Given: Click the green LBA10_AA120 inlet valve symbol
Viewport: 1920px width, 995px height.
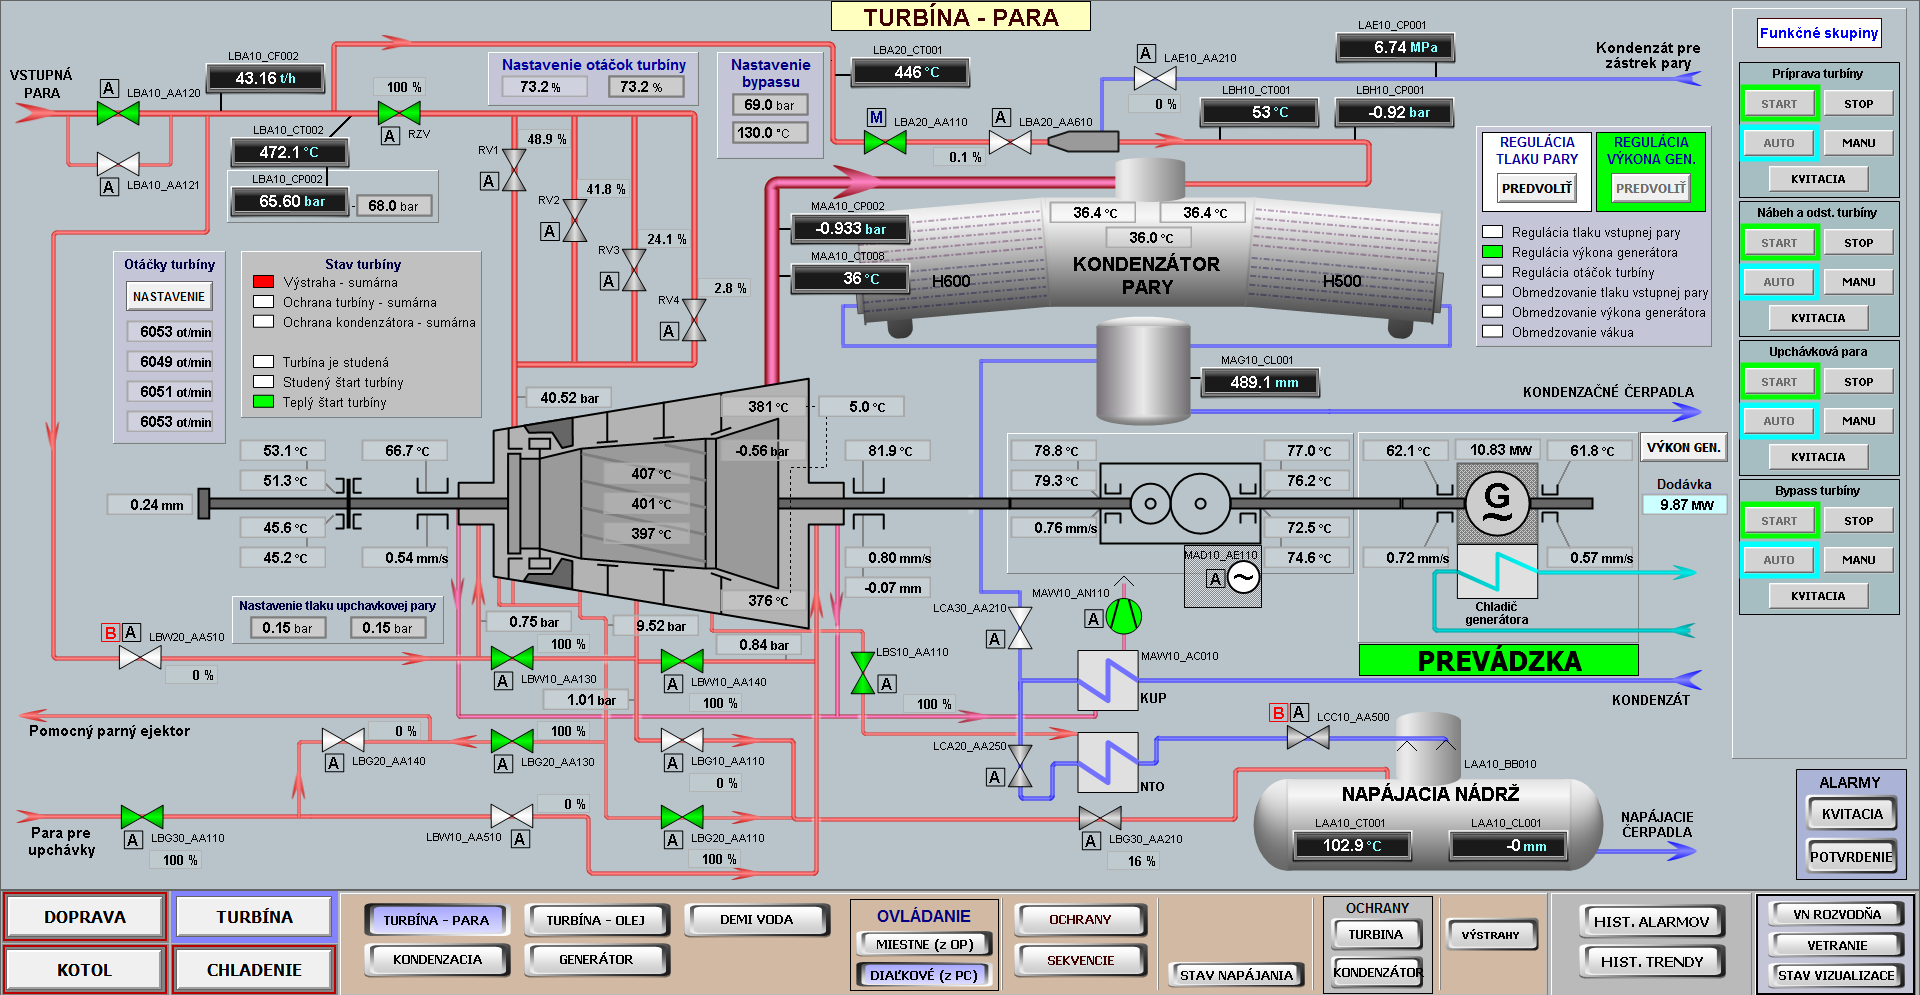Looking at the screenshot, I should click(x=118, y=113).
